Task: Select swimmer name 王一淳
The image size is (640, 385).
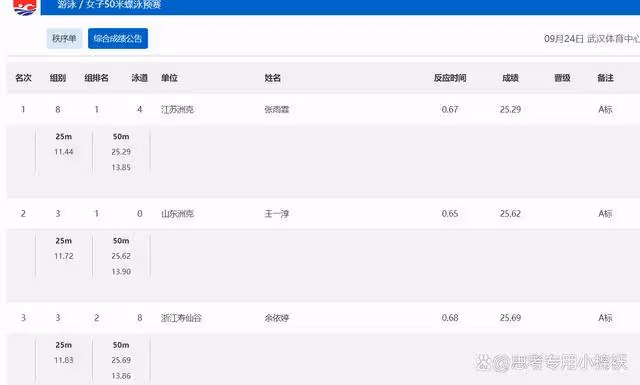Action: click(277, 214)
